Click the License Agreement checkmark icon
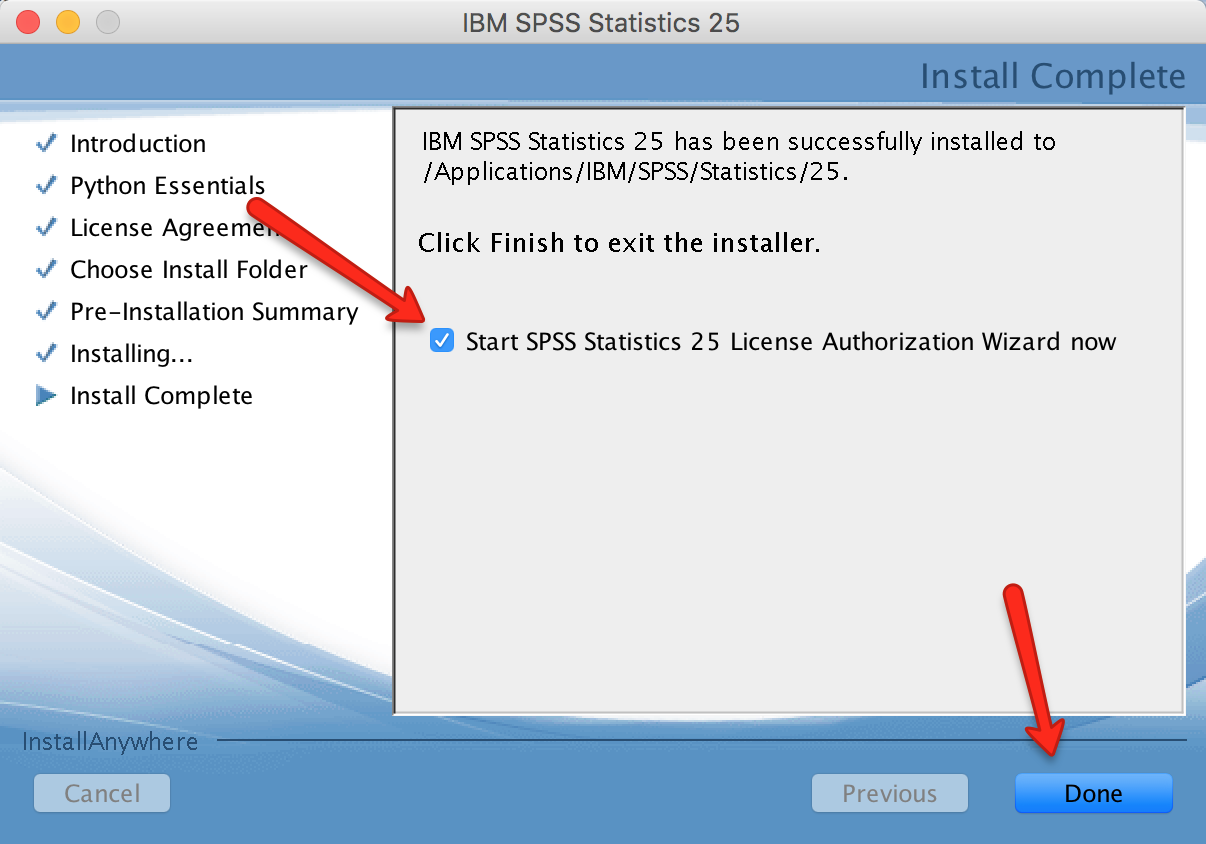Viewport: 1206px width, 844px height. pyautogui.click(x=46, y=227)
